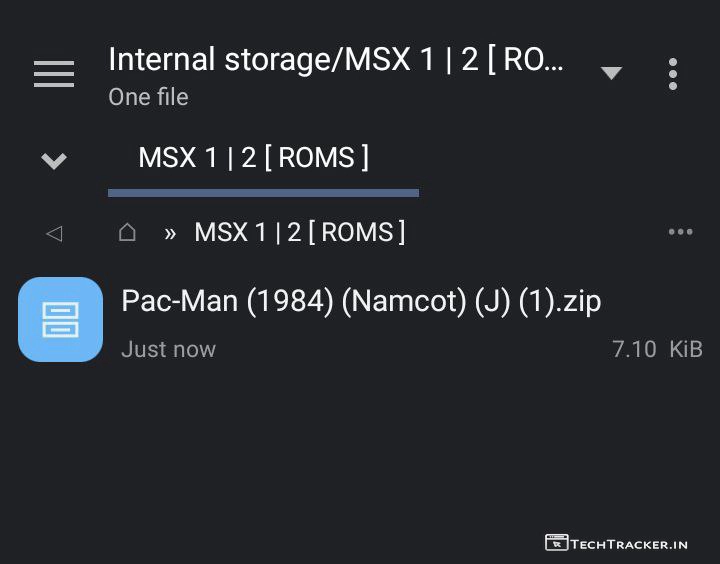Image resolution: width=720 pixels, height=564 pixels.
Task: Open the Internal storage/MSX path title
Action: [336, 60]
